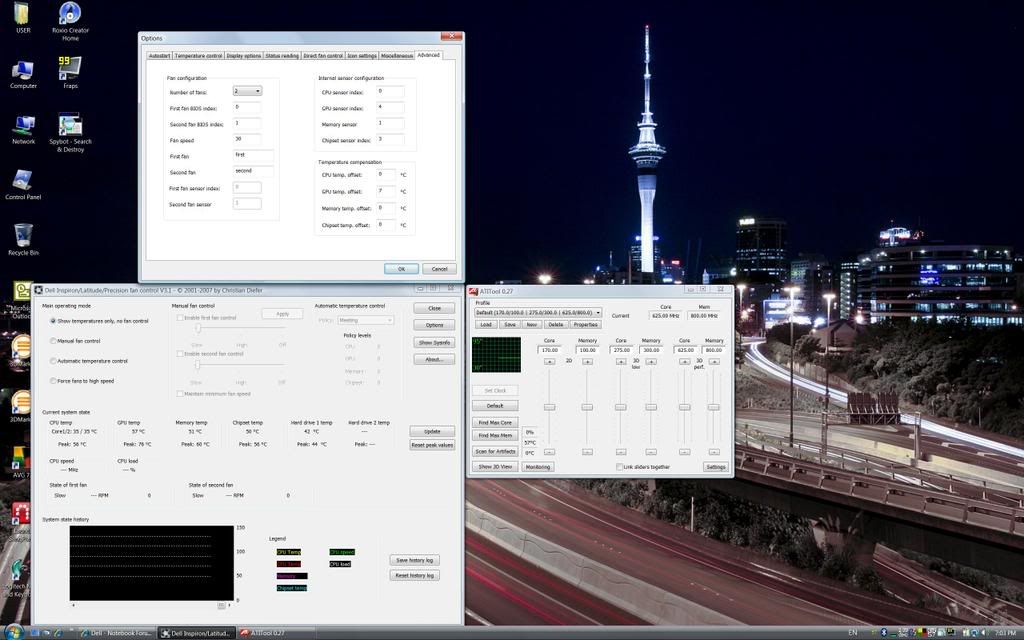Click the 3D low Memory slider thumb

(x=651, y=407)
